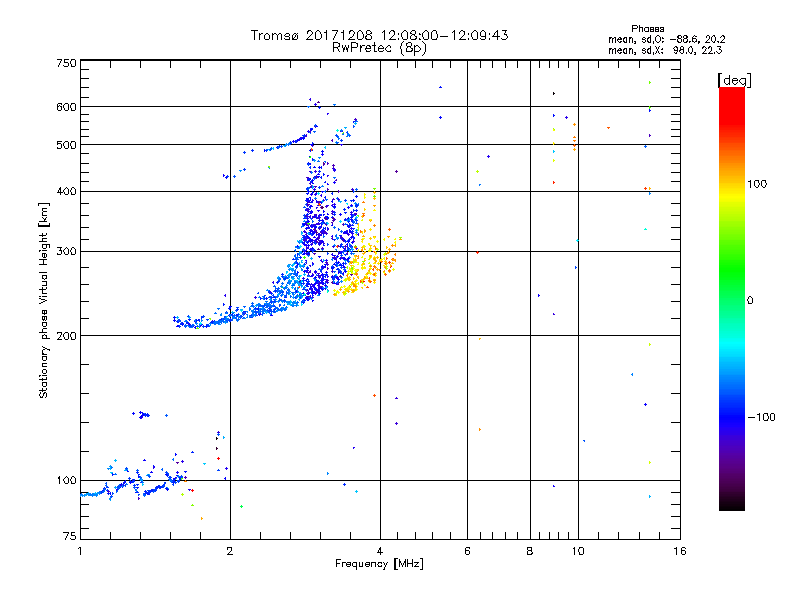Click the 750 tick on the height axis
This screenshot has width=800, height=600.
click(x=66, y=63)
